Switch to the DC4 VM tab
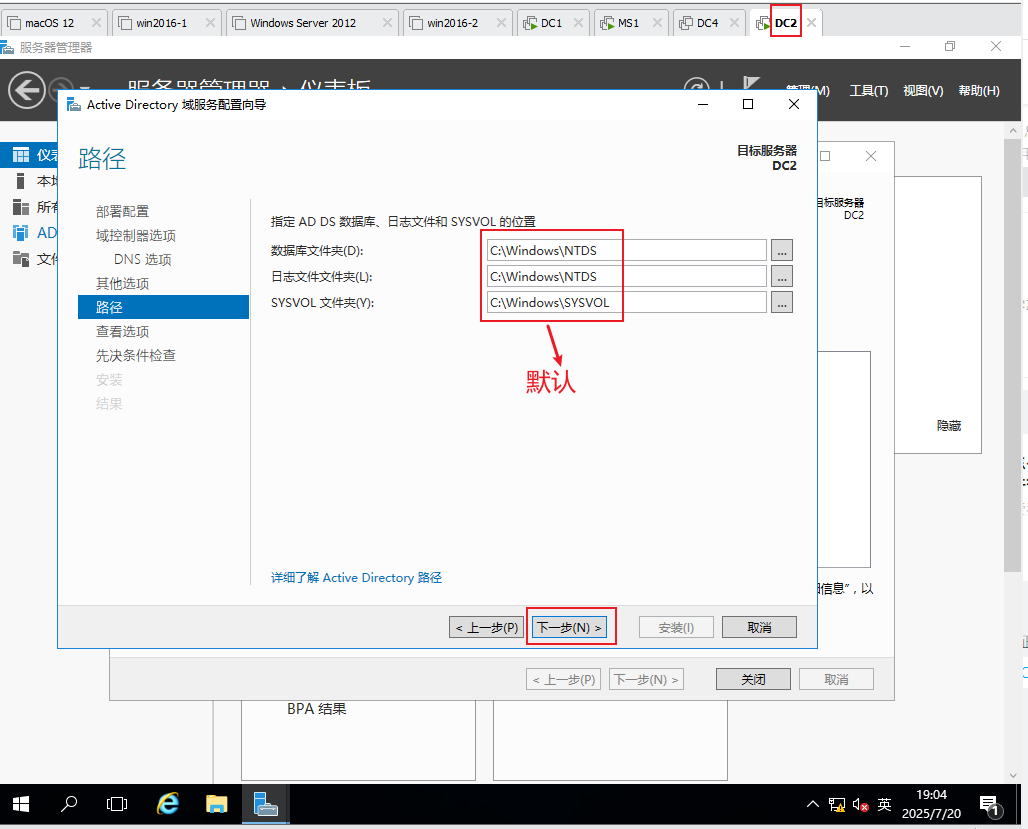This screenshot has height=829, width=1028. (x=707, y=23)
